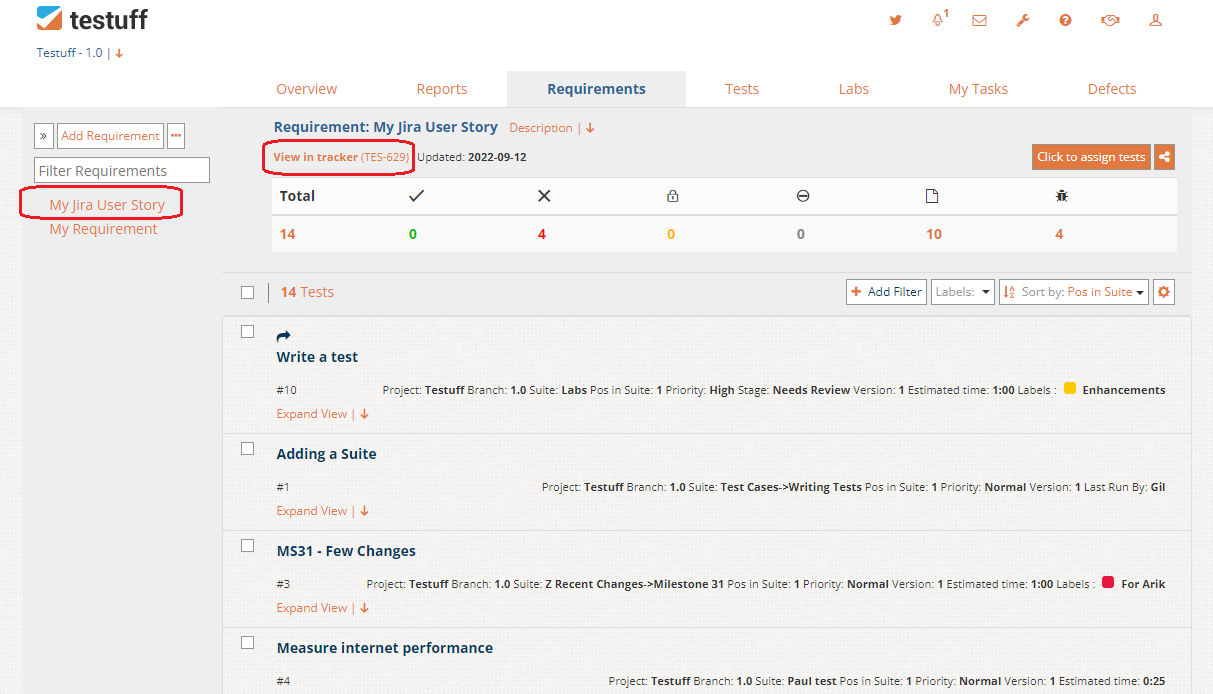Screen dimensions: 1213x694
Task: Click the skipped circle column icon
Action: pyautogui.click(x=803, y=196)
